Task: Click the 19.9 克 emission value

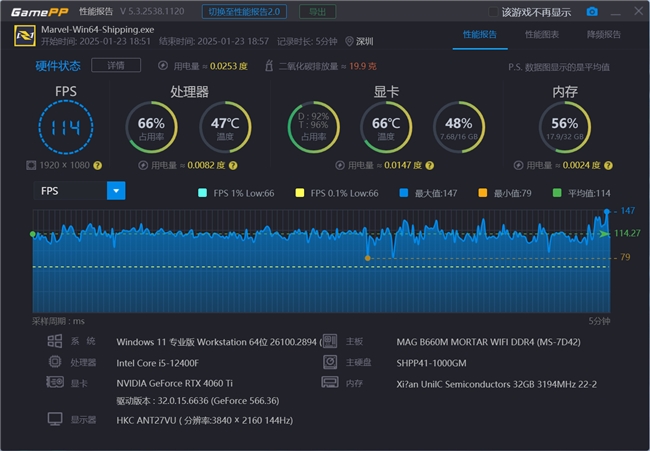Action: (363, 66)
